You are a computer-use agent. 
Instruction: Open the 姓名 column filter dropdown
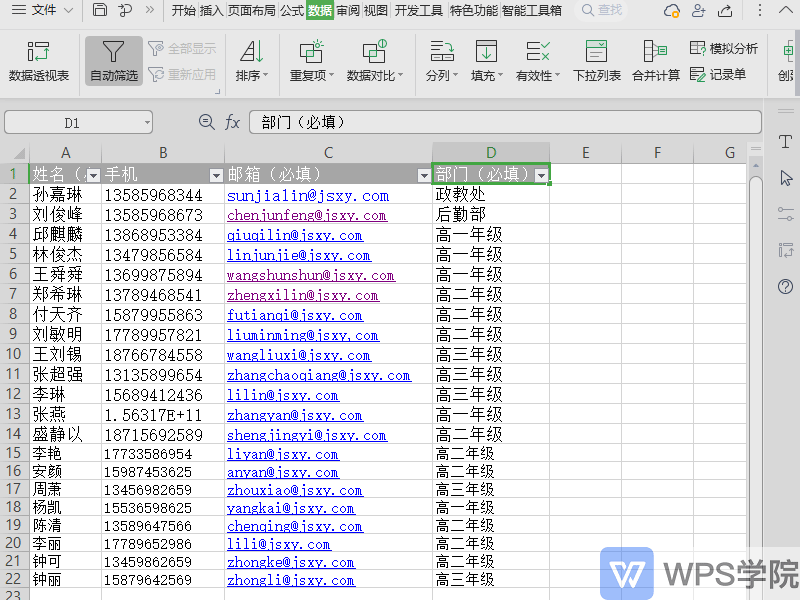click(93, 176)
